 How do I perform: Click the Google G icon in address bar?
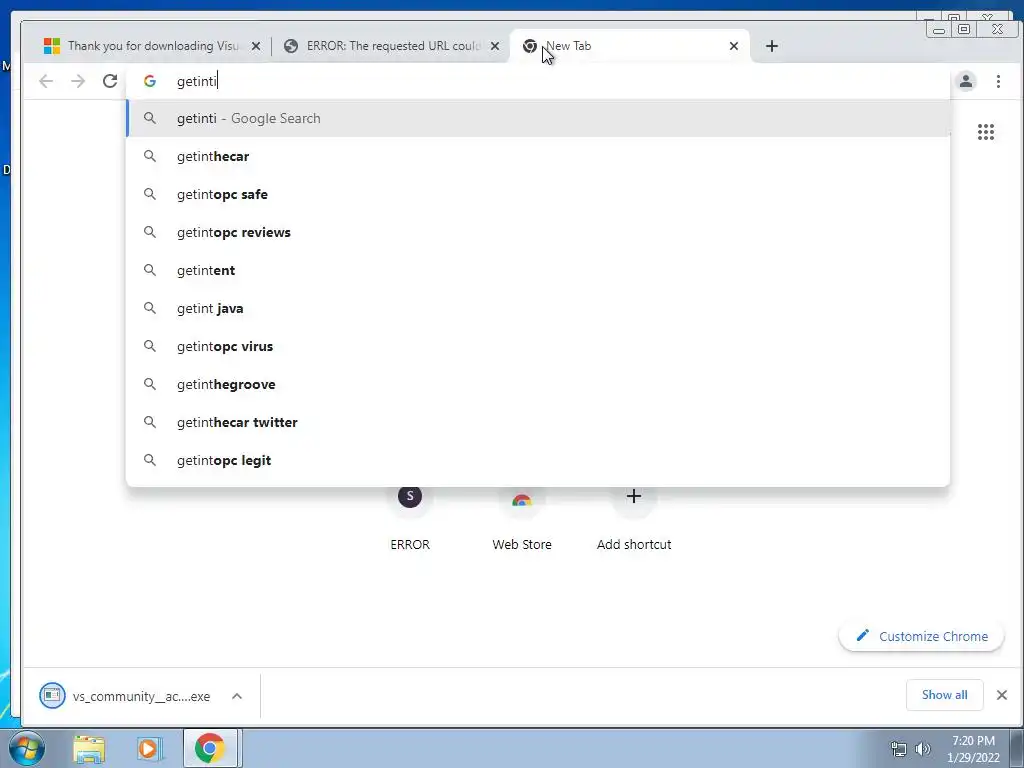click(150, 81)
